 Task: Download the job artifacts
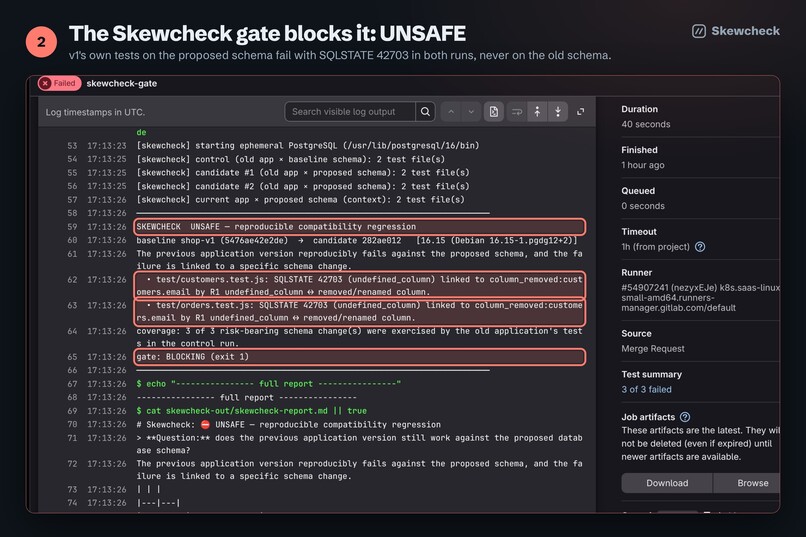tap(667, 483)
